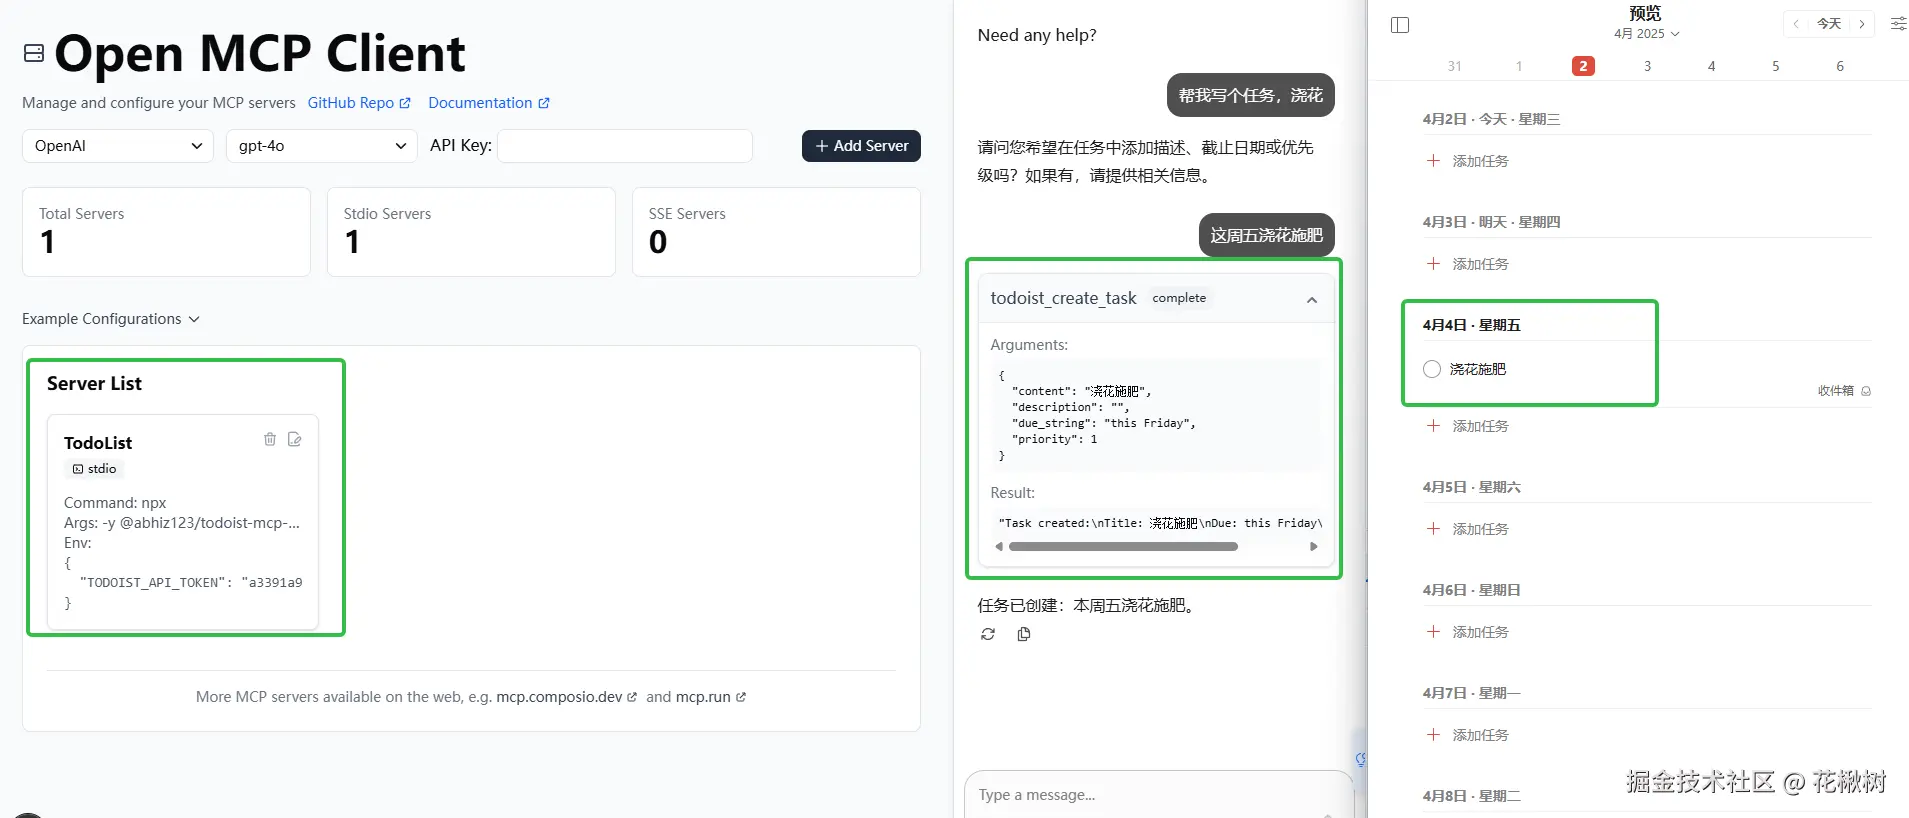Select day 5 in the week strip
Image resolution: width=1909 pixels, height=818 pixels.
coord(1775,66)
